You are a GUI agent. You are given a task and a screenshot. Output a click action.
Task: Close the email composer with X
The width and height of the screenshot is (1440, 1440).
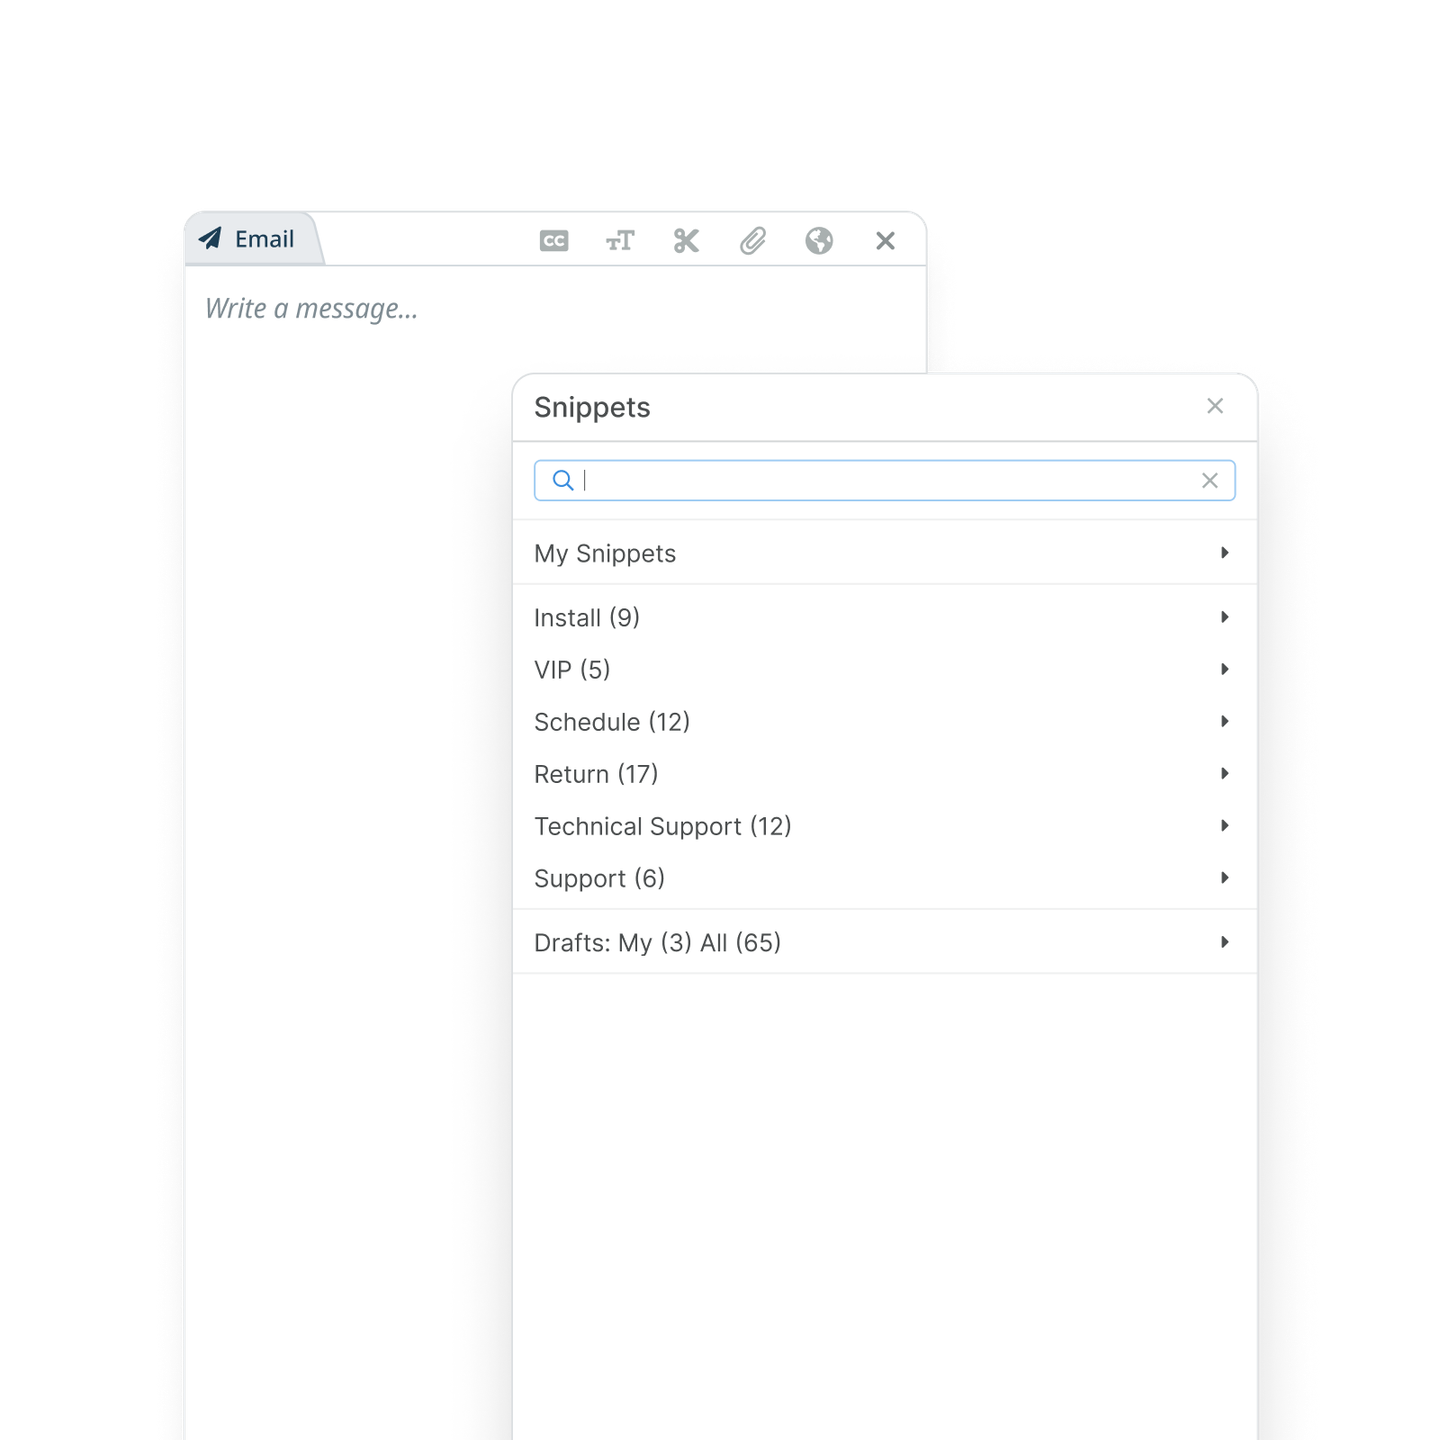[885, 241]
